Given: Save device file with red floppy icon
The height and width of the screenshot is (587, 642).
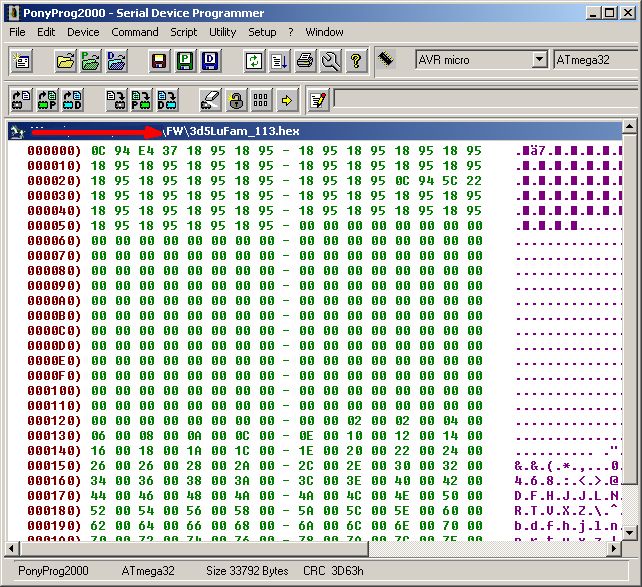Looking at the screenshot, I should click(x=159, y=61).
